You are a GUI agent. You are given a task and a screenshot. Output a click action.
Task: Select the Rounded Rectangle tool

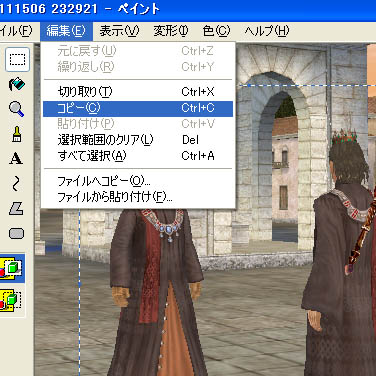coord(16,234)
